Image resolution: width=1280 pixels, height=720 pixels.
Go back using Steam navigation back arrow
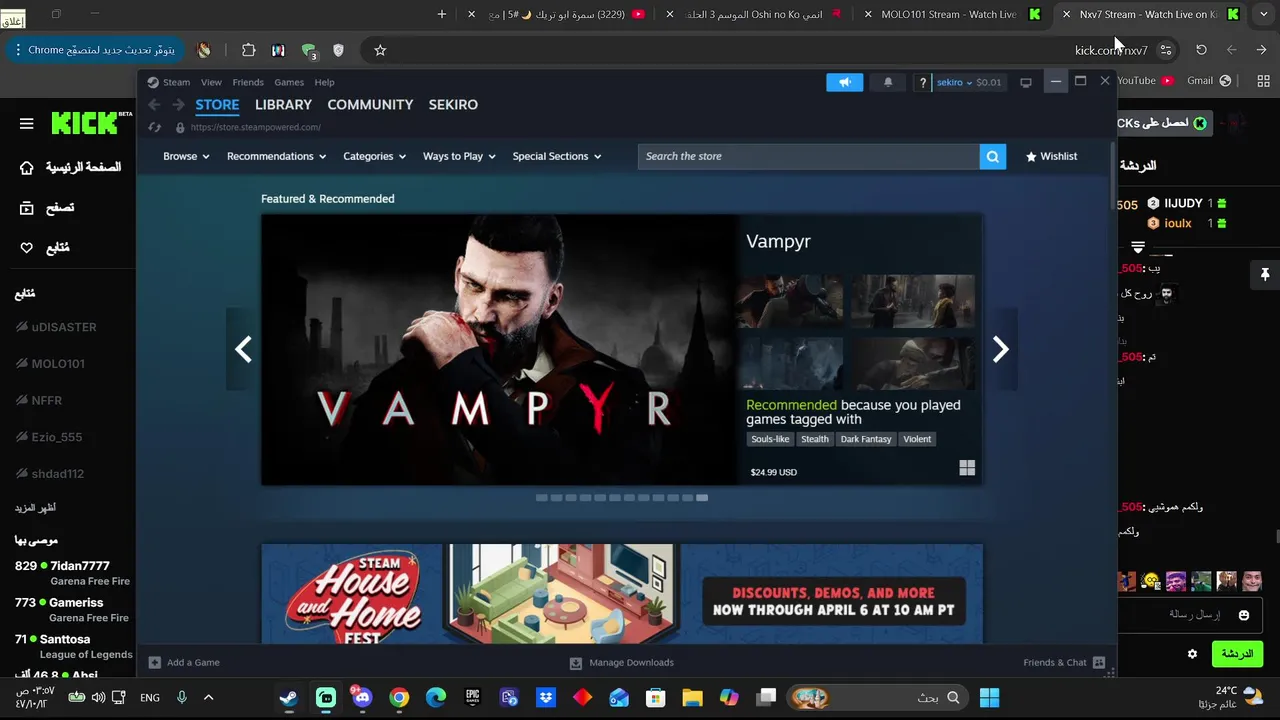click(x=154, y=104)
